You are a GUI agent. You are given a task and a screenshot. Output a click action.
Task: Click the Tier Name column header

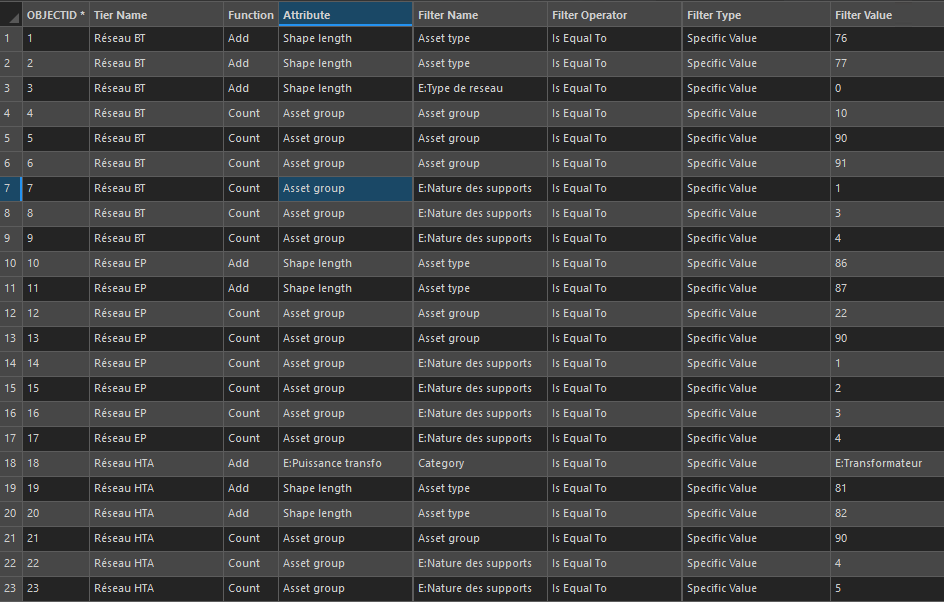[x=157, y=15]
